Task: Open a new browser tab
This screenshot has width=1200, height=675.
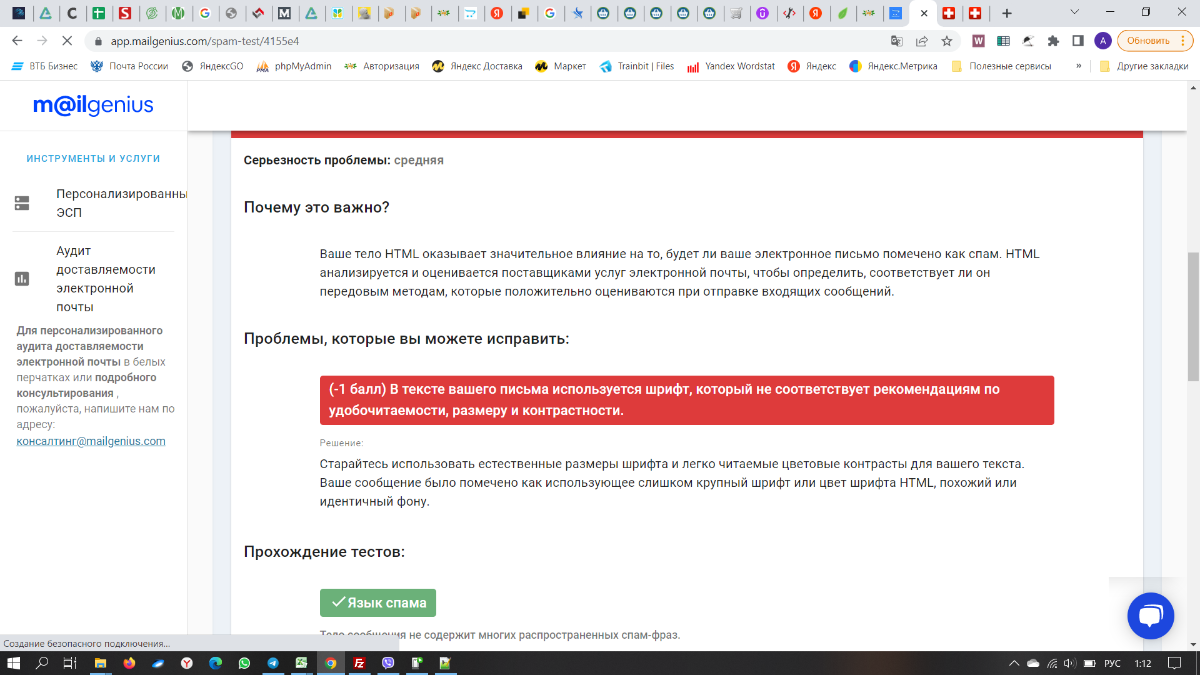Action: [1006, 14]
